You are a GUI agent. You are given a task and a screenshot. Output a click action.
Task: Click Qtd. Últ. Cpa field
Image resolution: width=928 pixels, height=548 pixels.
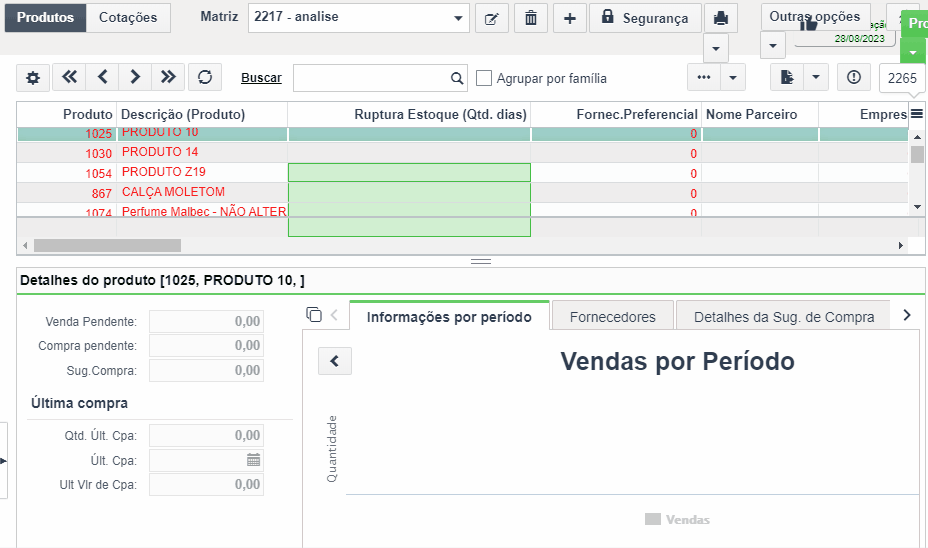point(206,436)
